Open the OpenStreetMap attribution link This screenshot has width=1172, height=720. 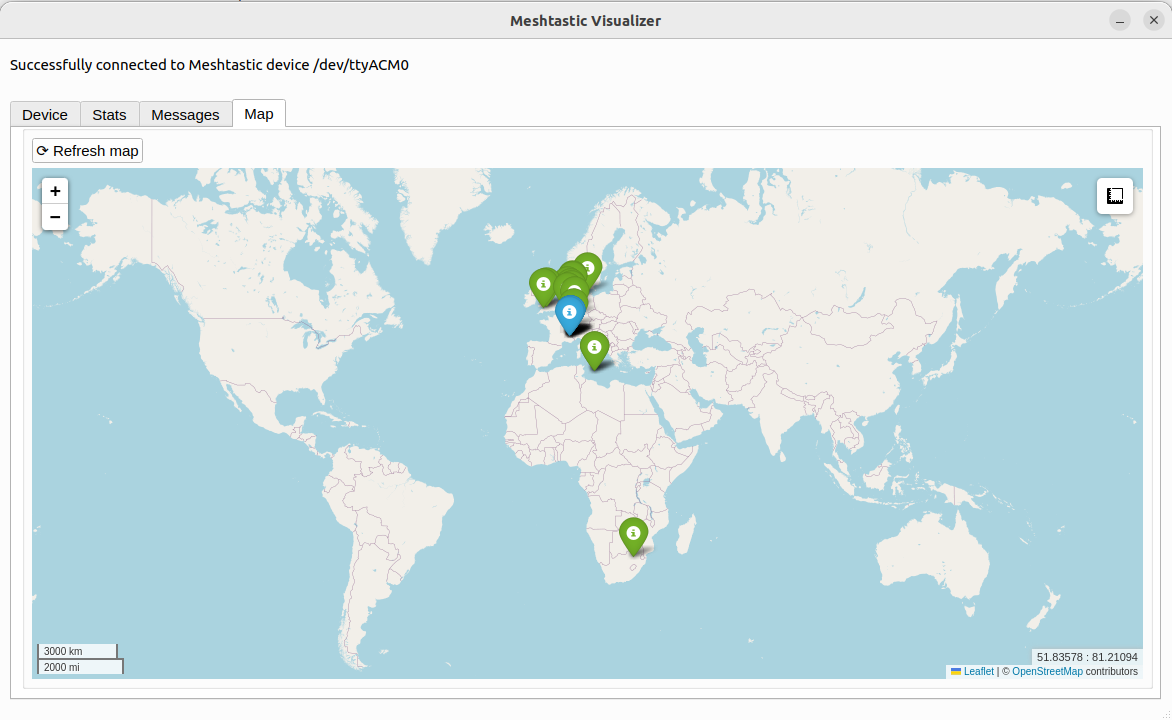pos(1047,671)
